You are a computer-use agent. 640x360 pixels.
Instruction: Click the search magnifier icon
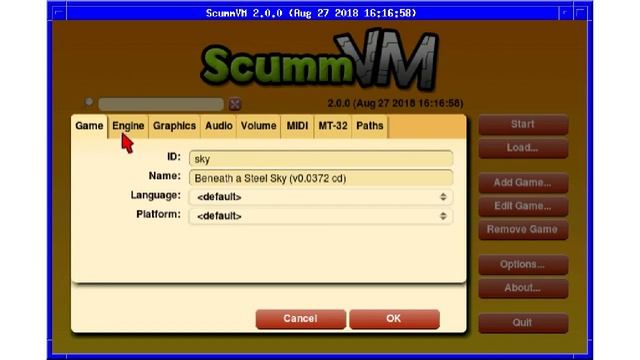click(89, 102)
